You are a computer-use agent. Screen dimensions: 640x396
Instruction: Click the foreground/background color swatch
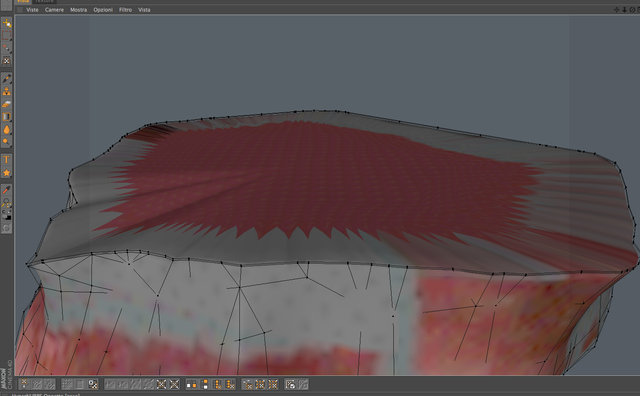(x=6, y=216)
